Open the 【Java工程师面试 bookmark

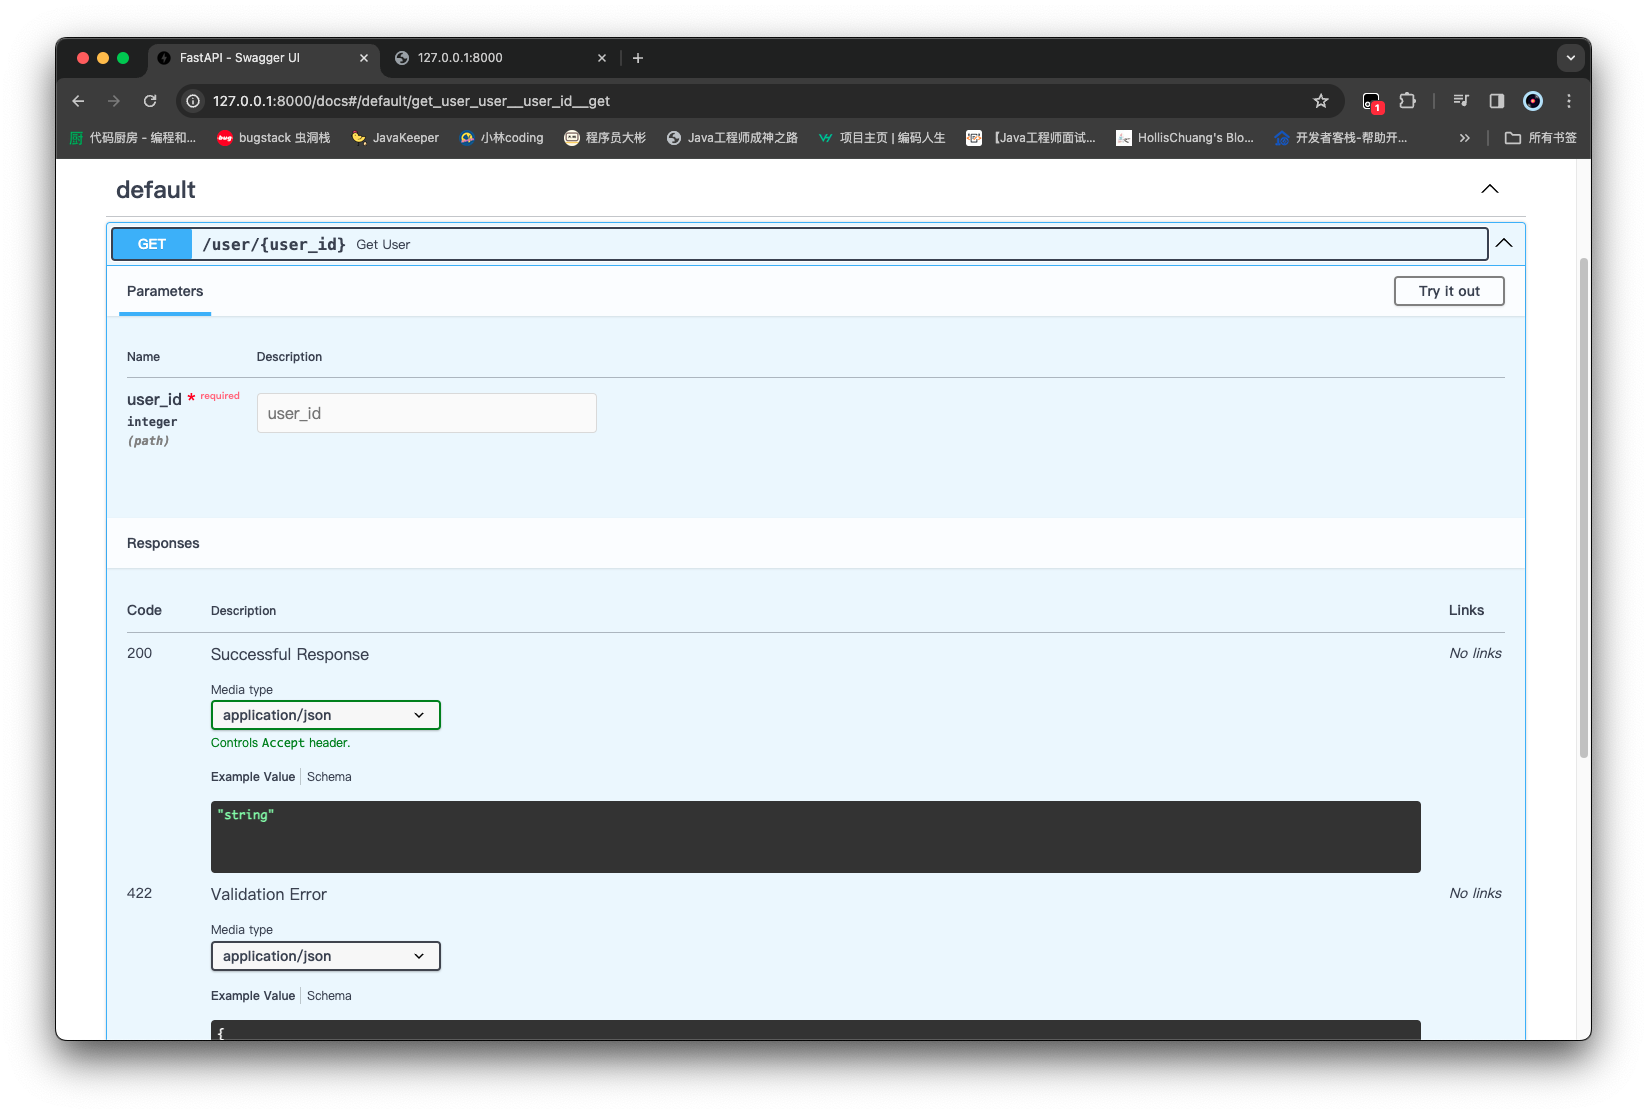(1031, 138)
